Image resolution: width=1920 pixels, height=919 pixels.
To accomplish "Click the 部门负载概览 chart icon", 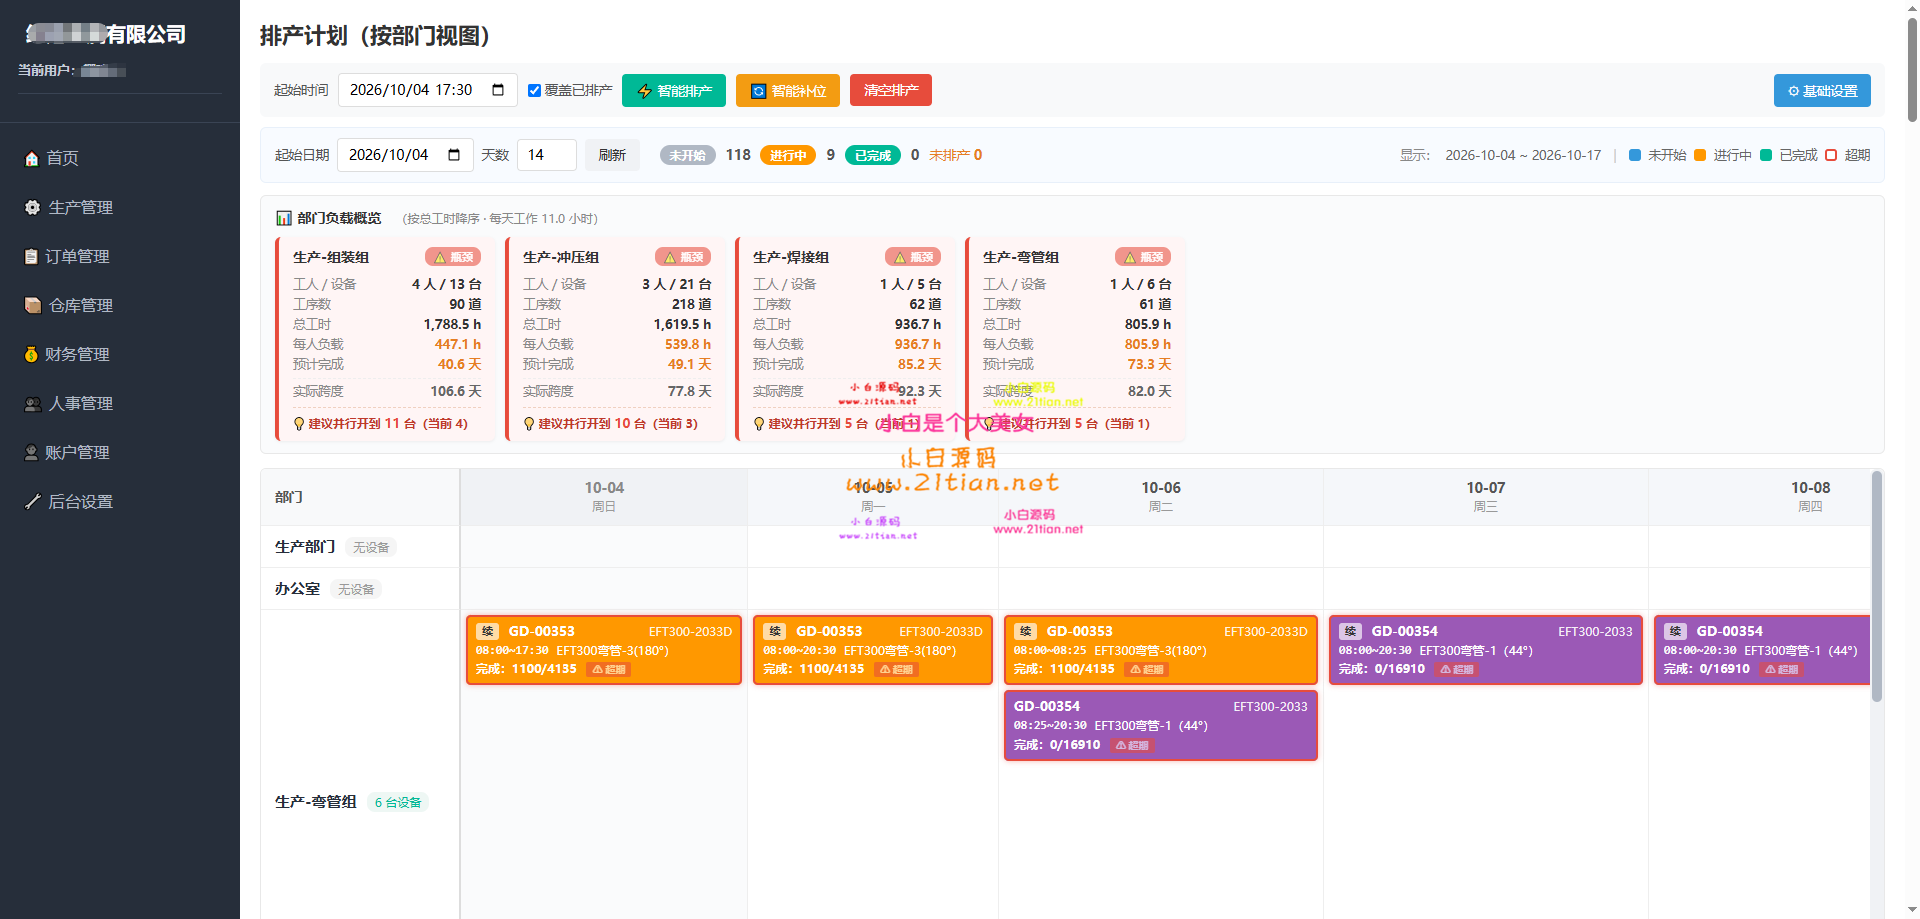I will pyautogui.click(x=284, y=218).
